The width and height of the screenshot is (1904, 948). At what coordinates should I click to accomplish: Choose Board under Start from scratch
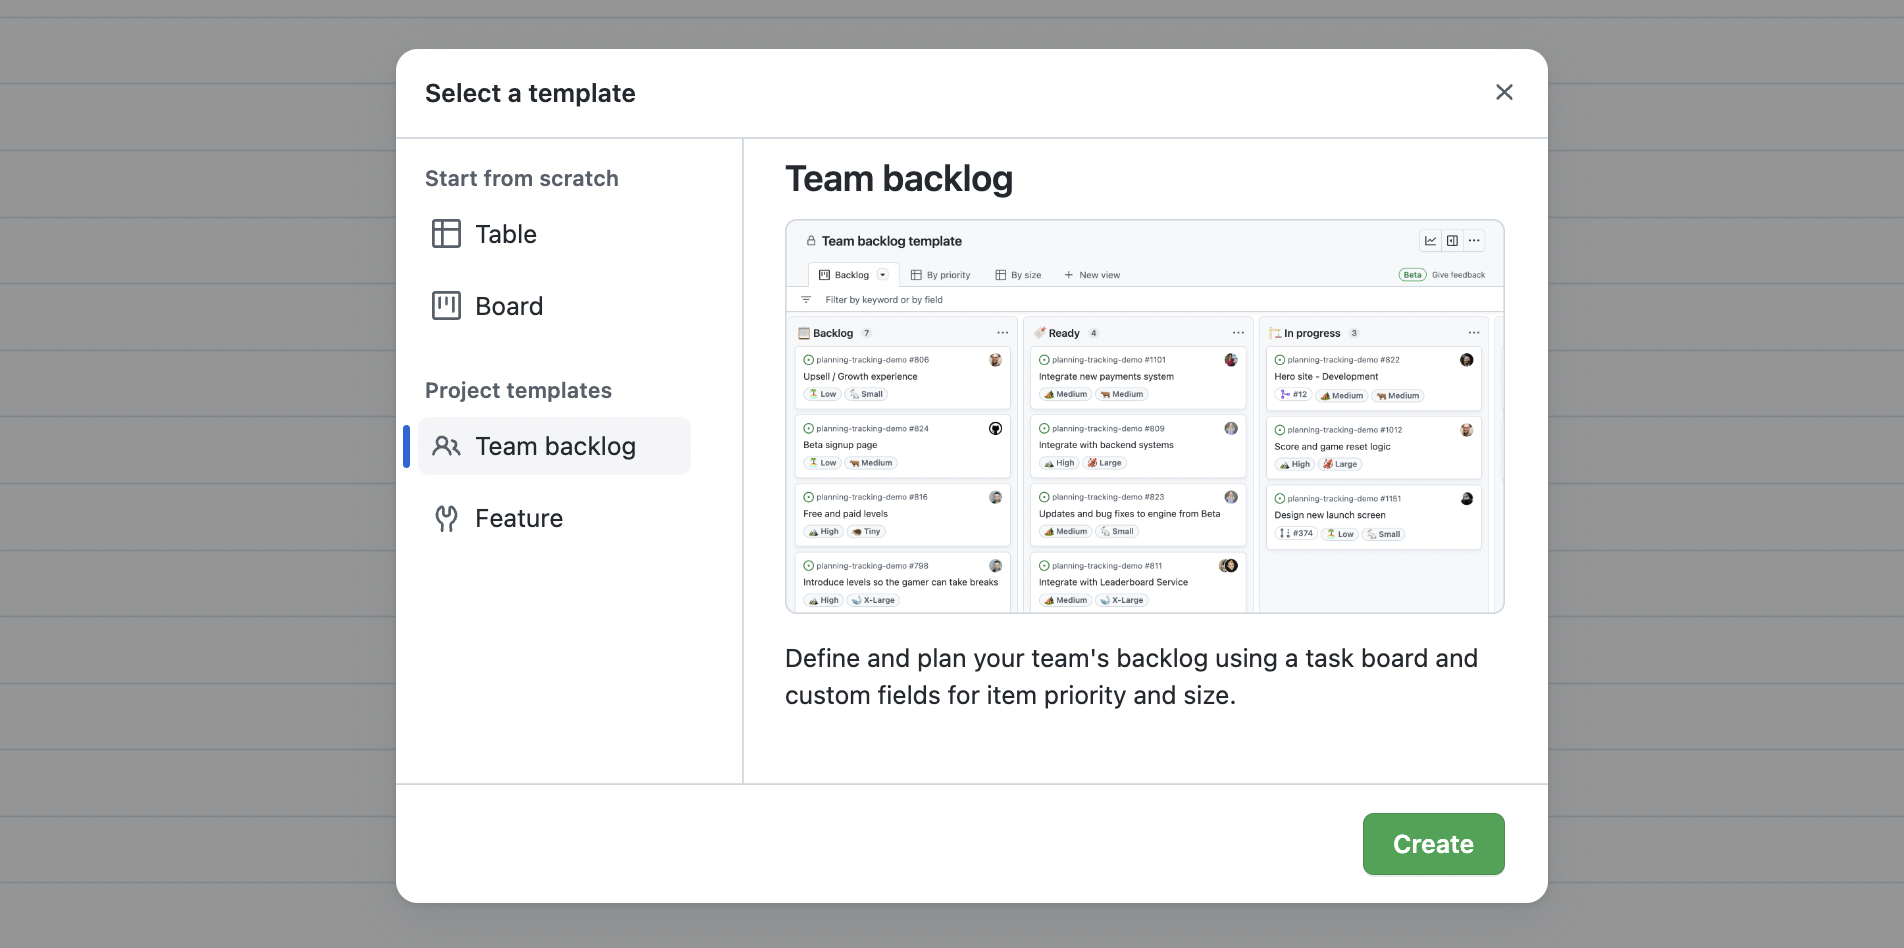(509, 306)
